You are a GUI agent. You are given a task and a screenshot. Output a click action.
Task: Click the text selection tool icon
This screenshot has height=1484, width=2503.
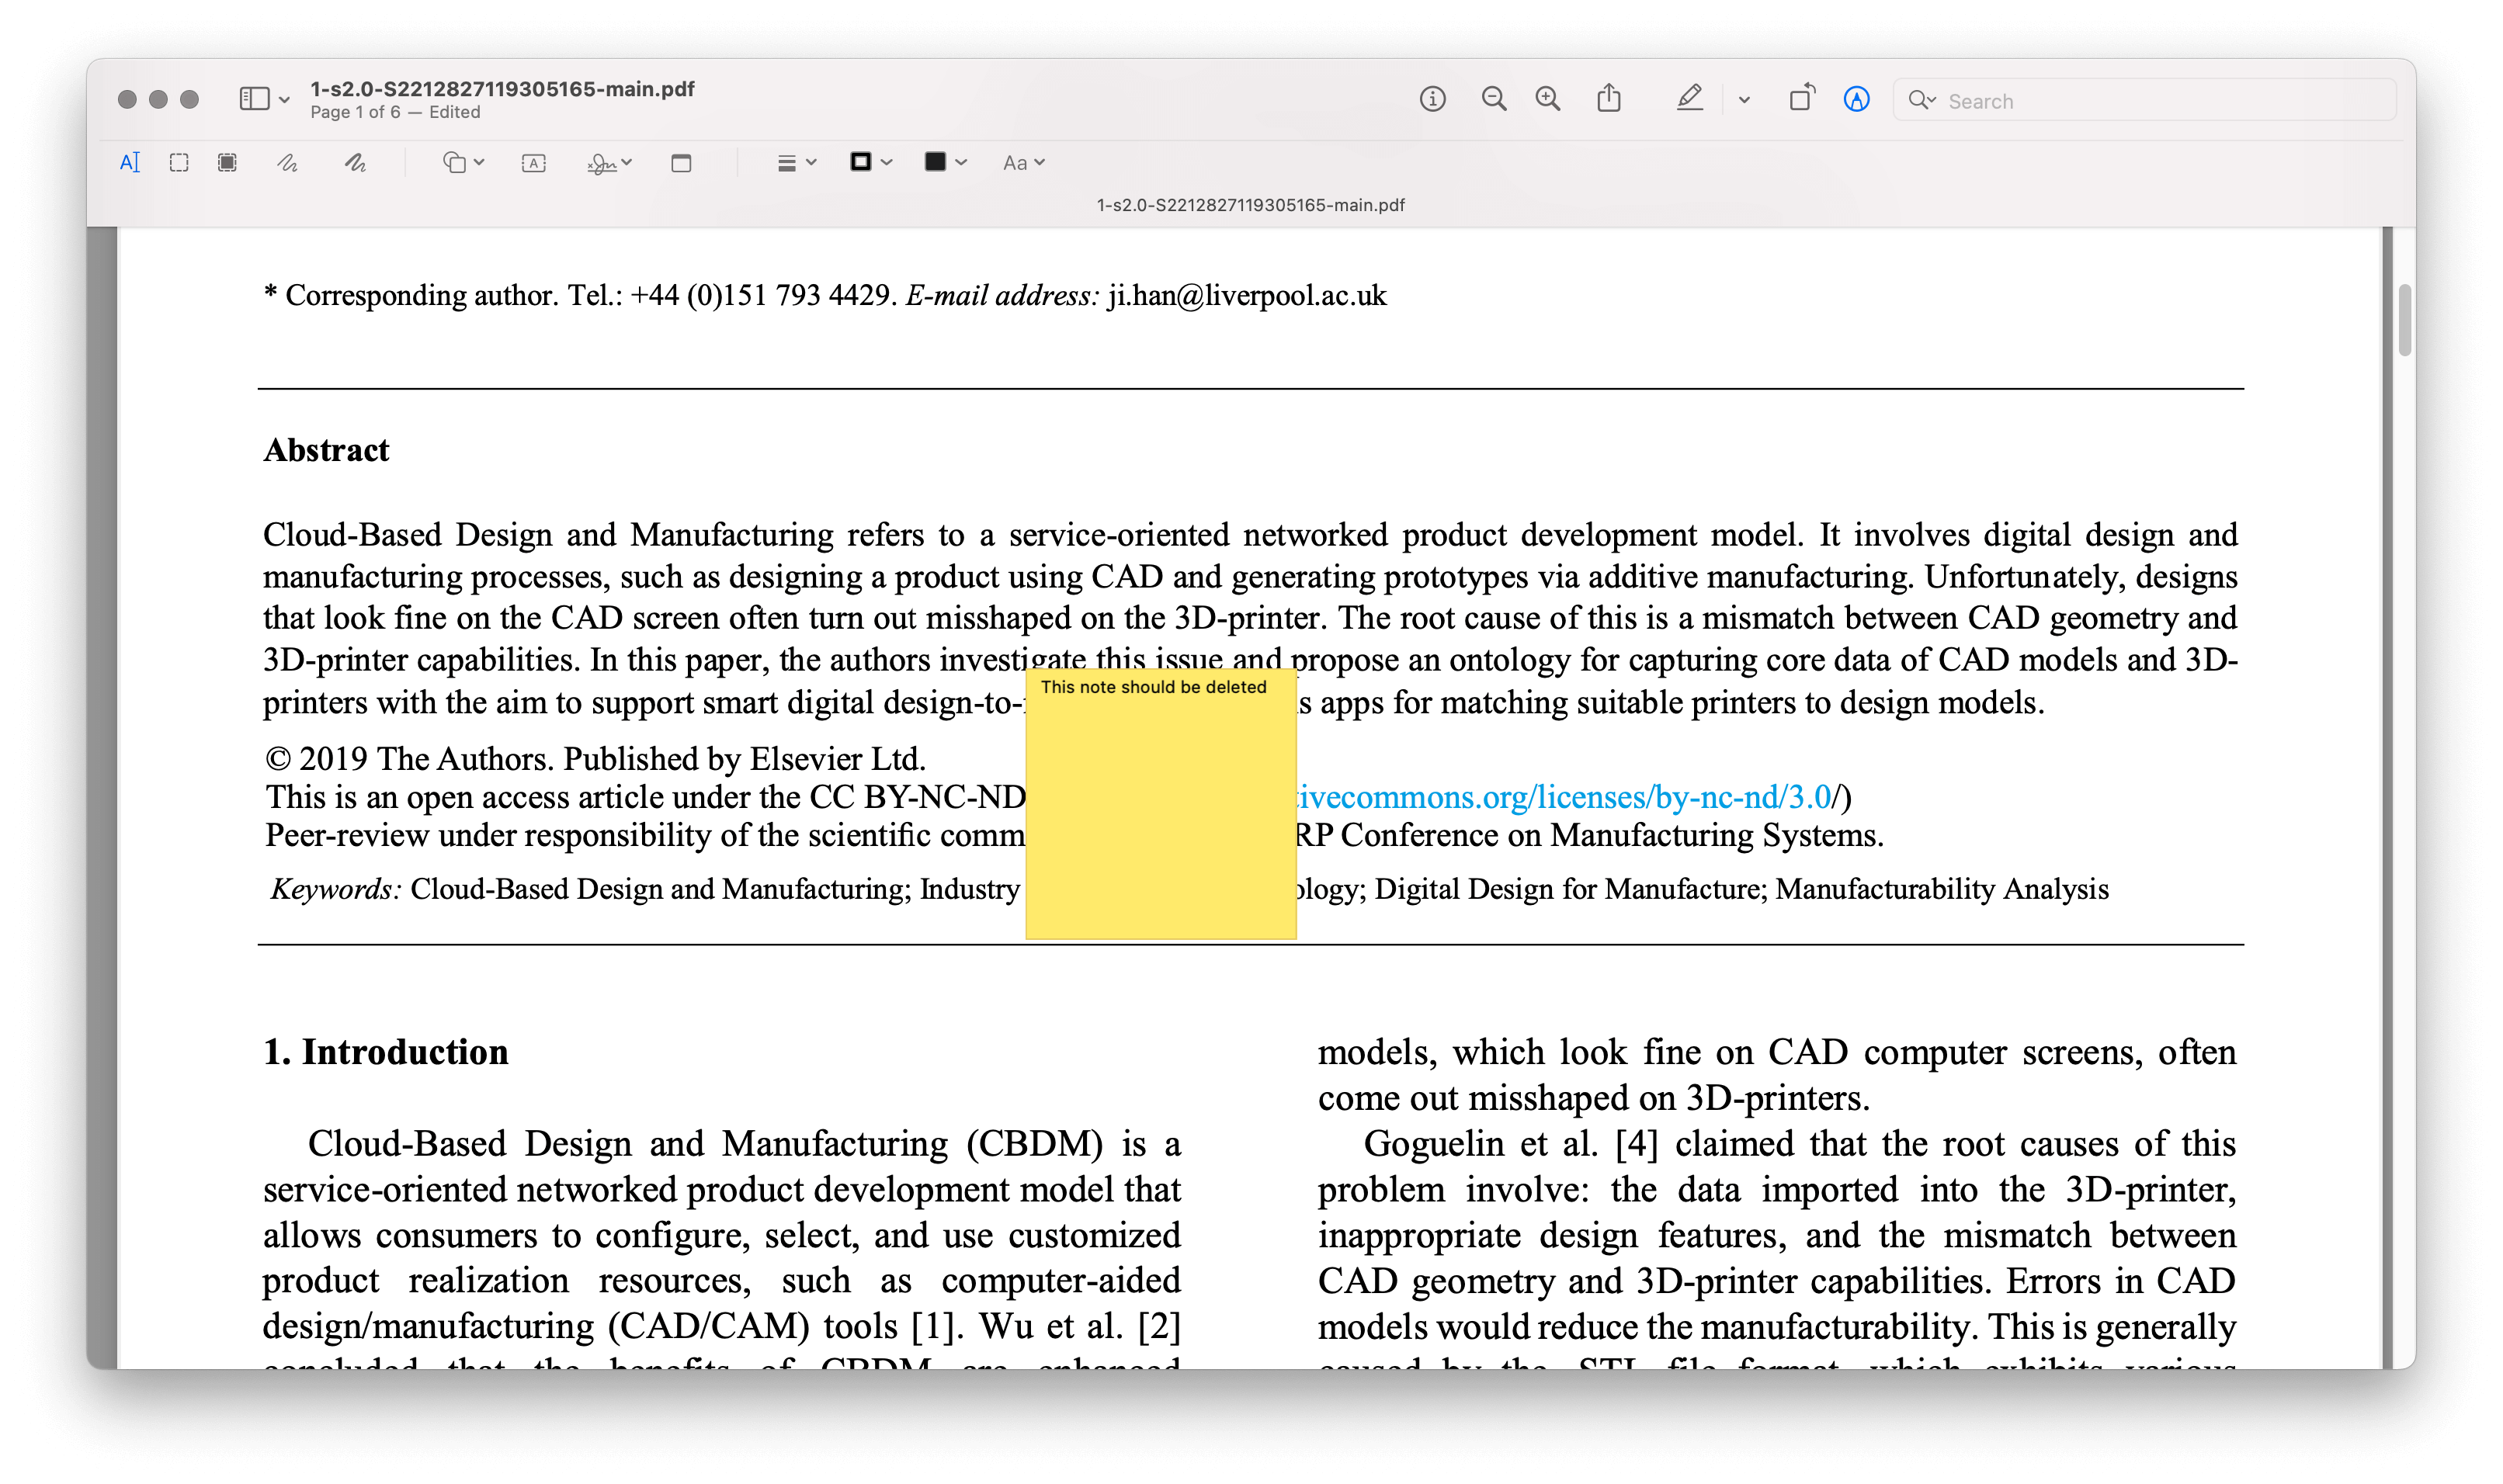click(129, 161)
